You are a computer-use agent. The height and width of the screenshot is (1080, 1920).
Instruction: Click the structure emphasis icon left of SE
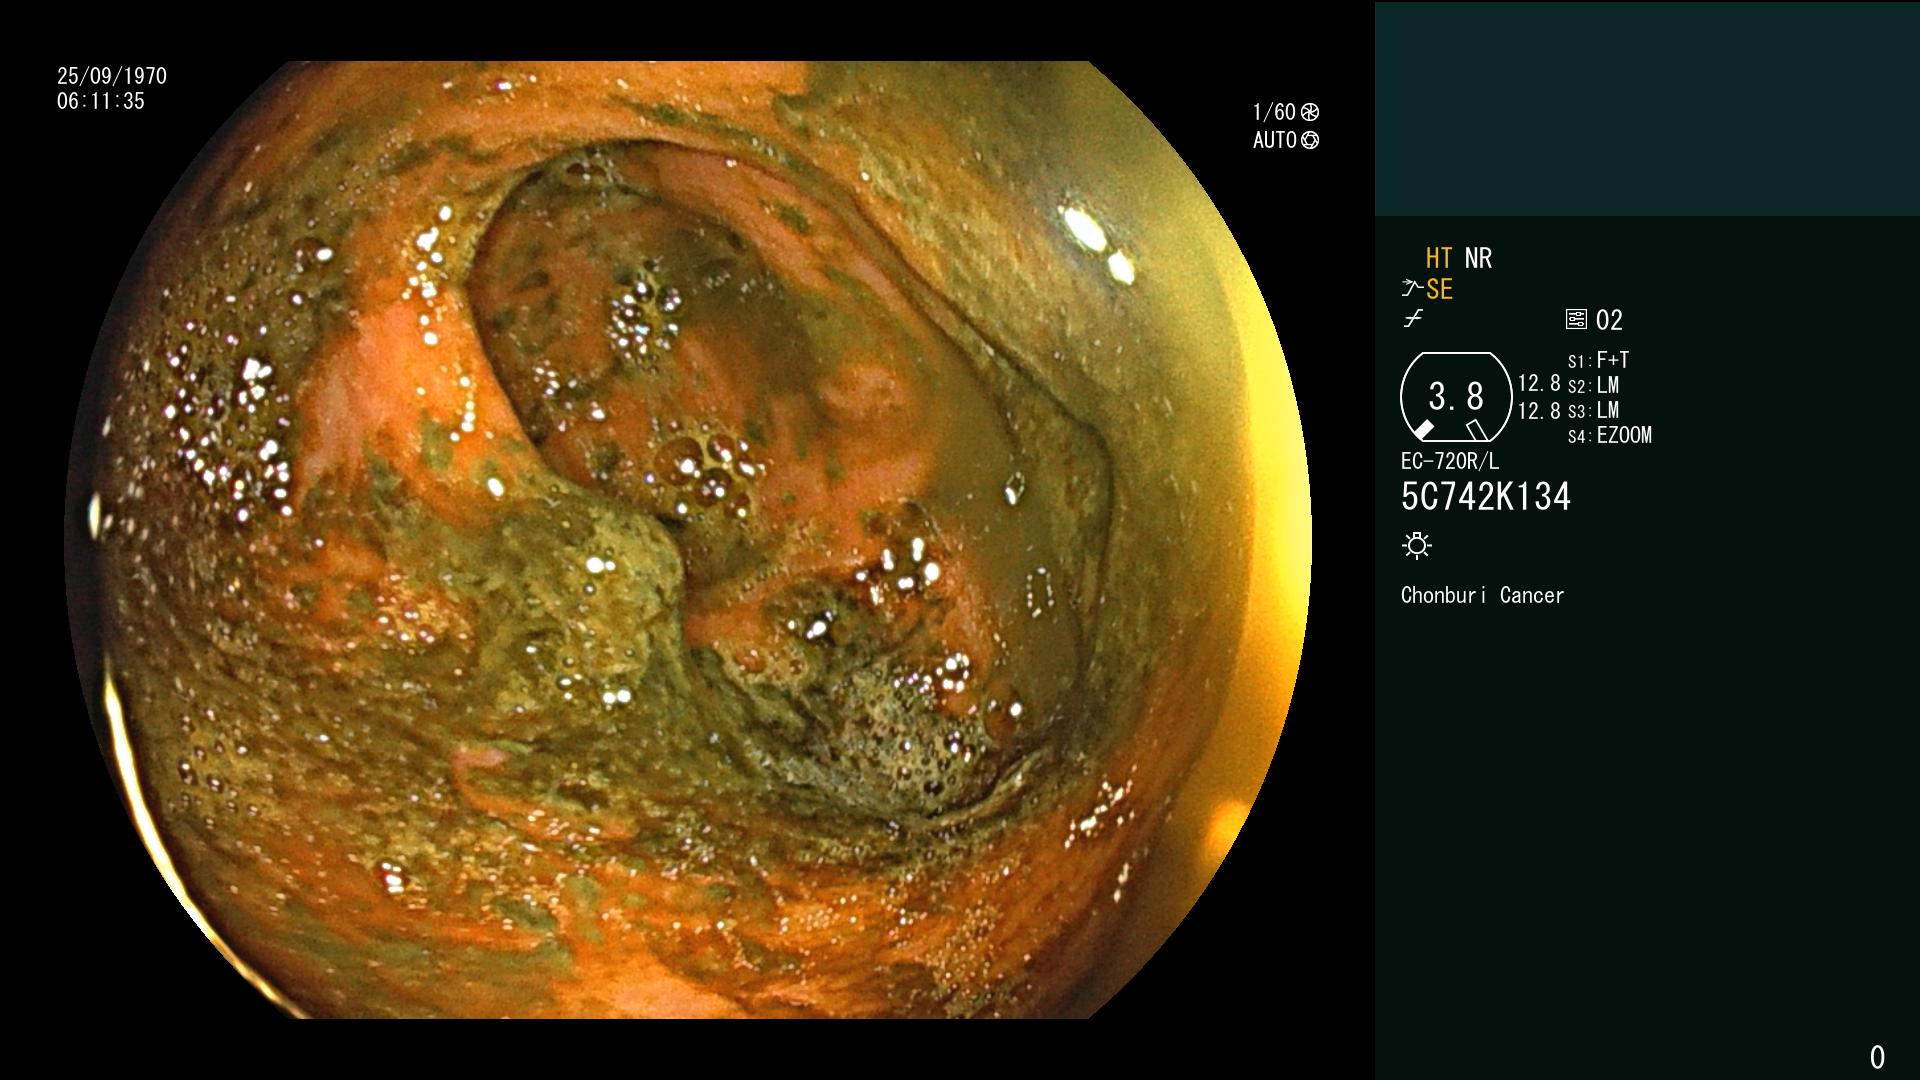[x=1411, y=289]
